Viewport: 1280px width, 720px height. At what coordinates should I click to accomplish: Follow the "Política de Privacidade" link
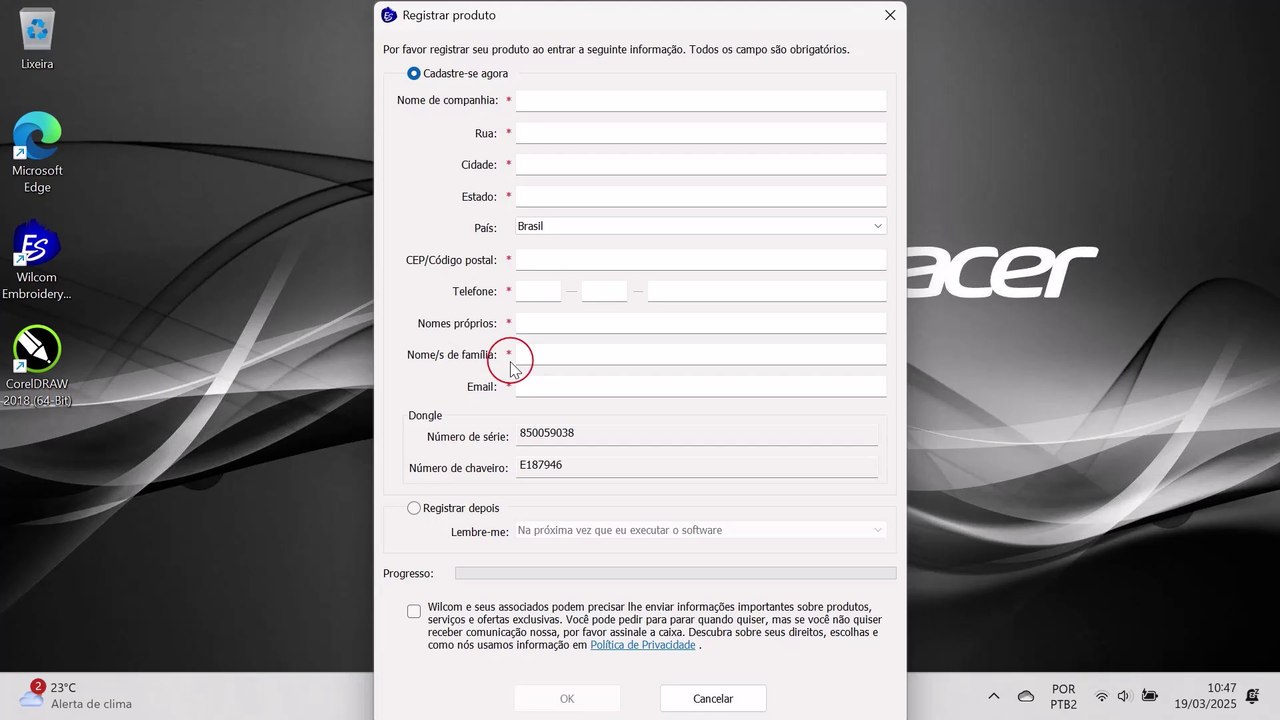pos(643,645)
